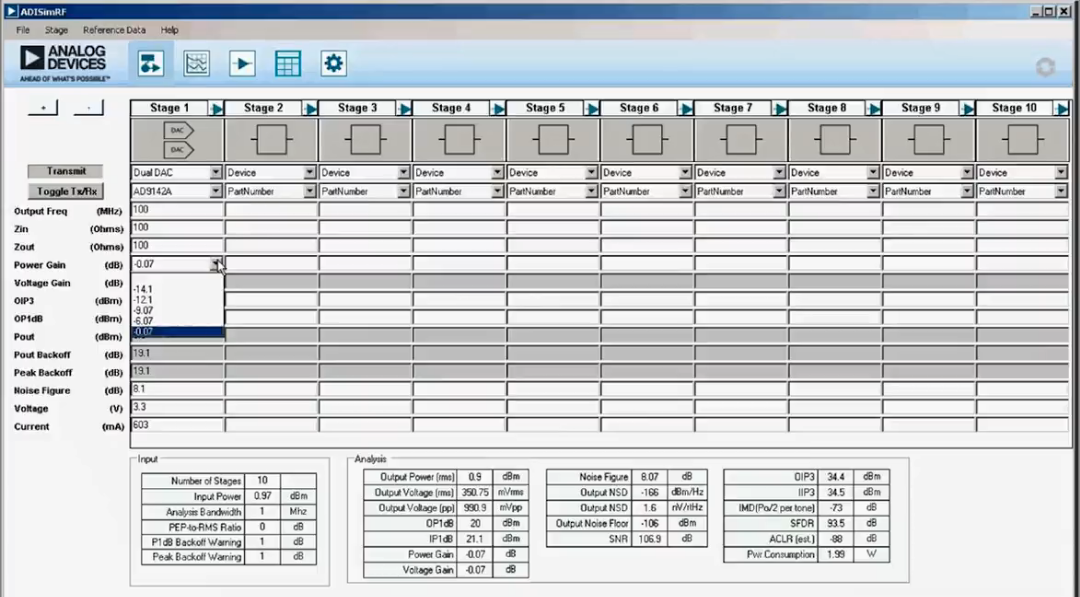The width and height of the screenshot is (1080, 597).
Task: Open the PartNumber dropdown in Stage 6
Action: click(685, 191)
